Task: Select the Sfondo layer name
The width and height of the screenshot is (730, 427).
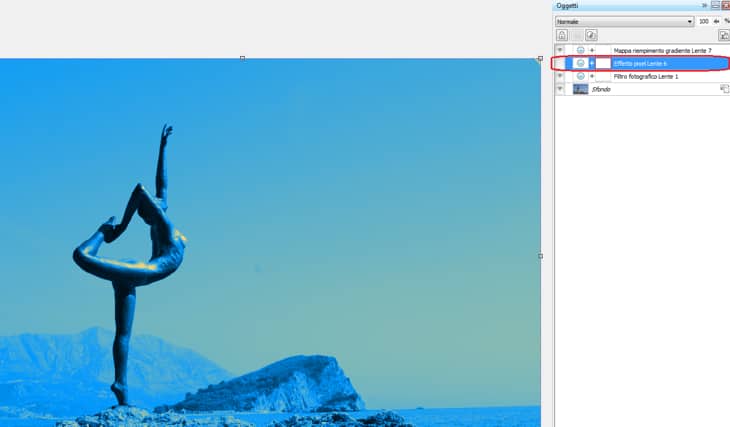Action: click(600, 89)
